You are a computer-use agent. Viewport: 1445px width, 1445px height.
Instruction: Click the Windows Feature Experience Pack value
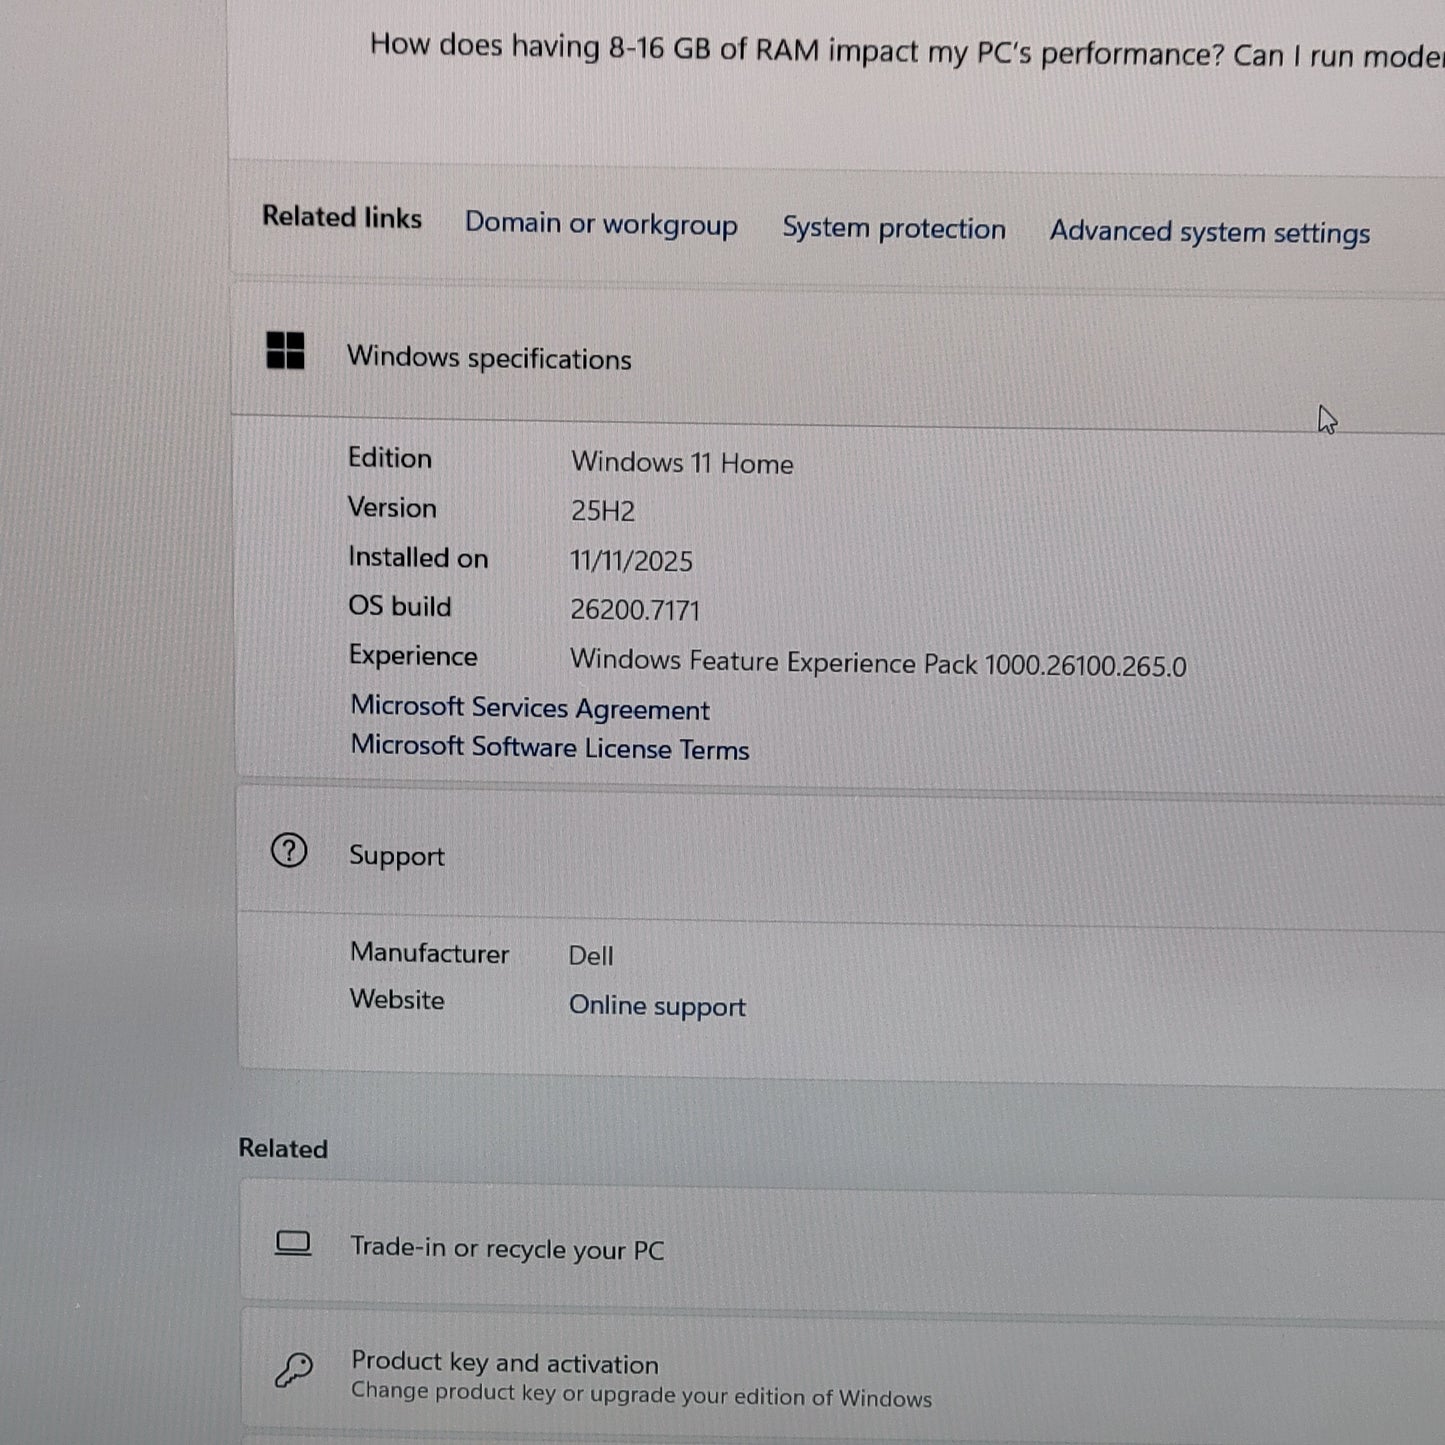click(x=877, y=664)
